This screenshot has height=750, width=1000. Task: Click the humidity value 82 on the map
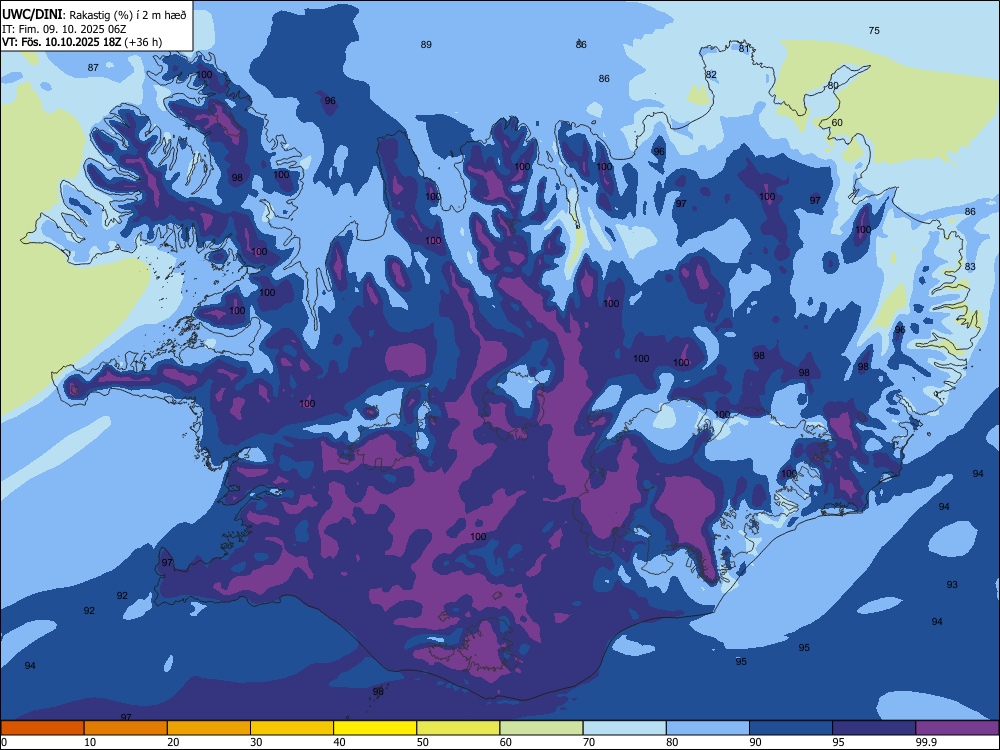tap(711, 75)
